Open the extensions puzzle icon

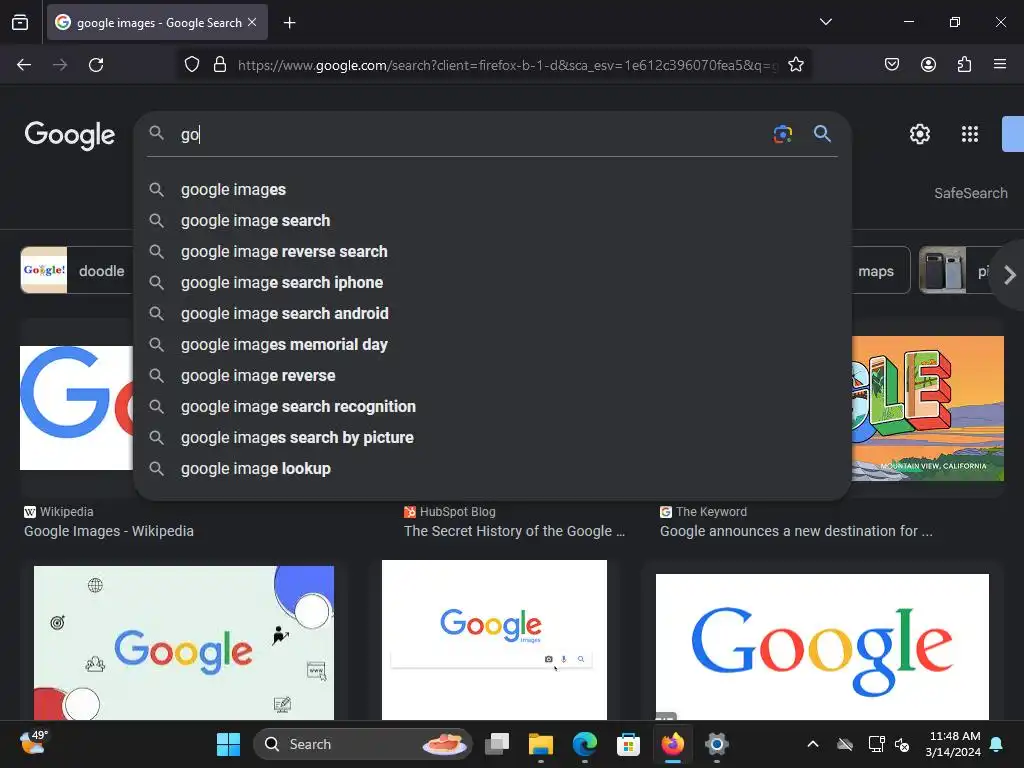click(964, 65)
